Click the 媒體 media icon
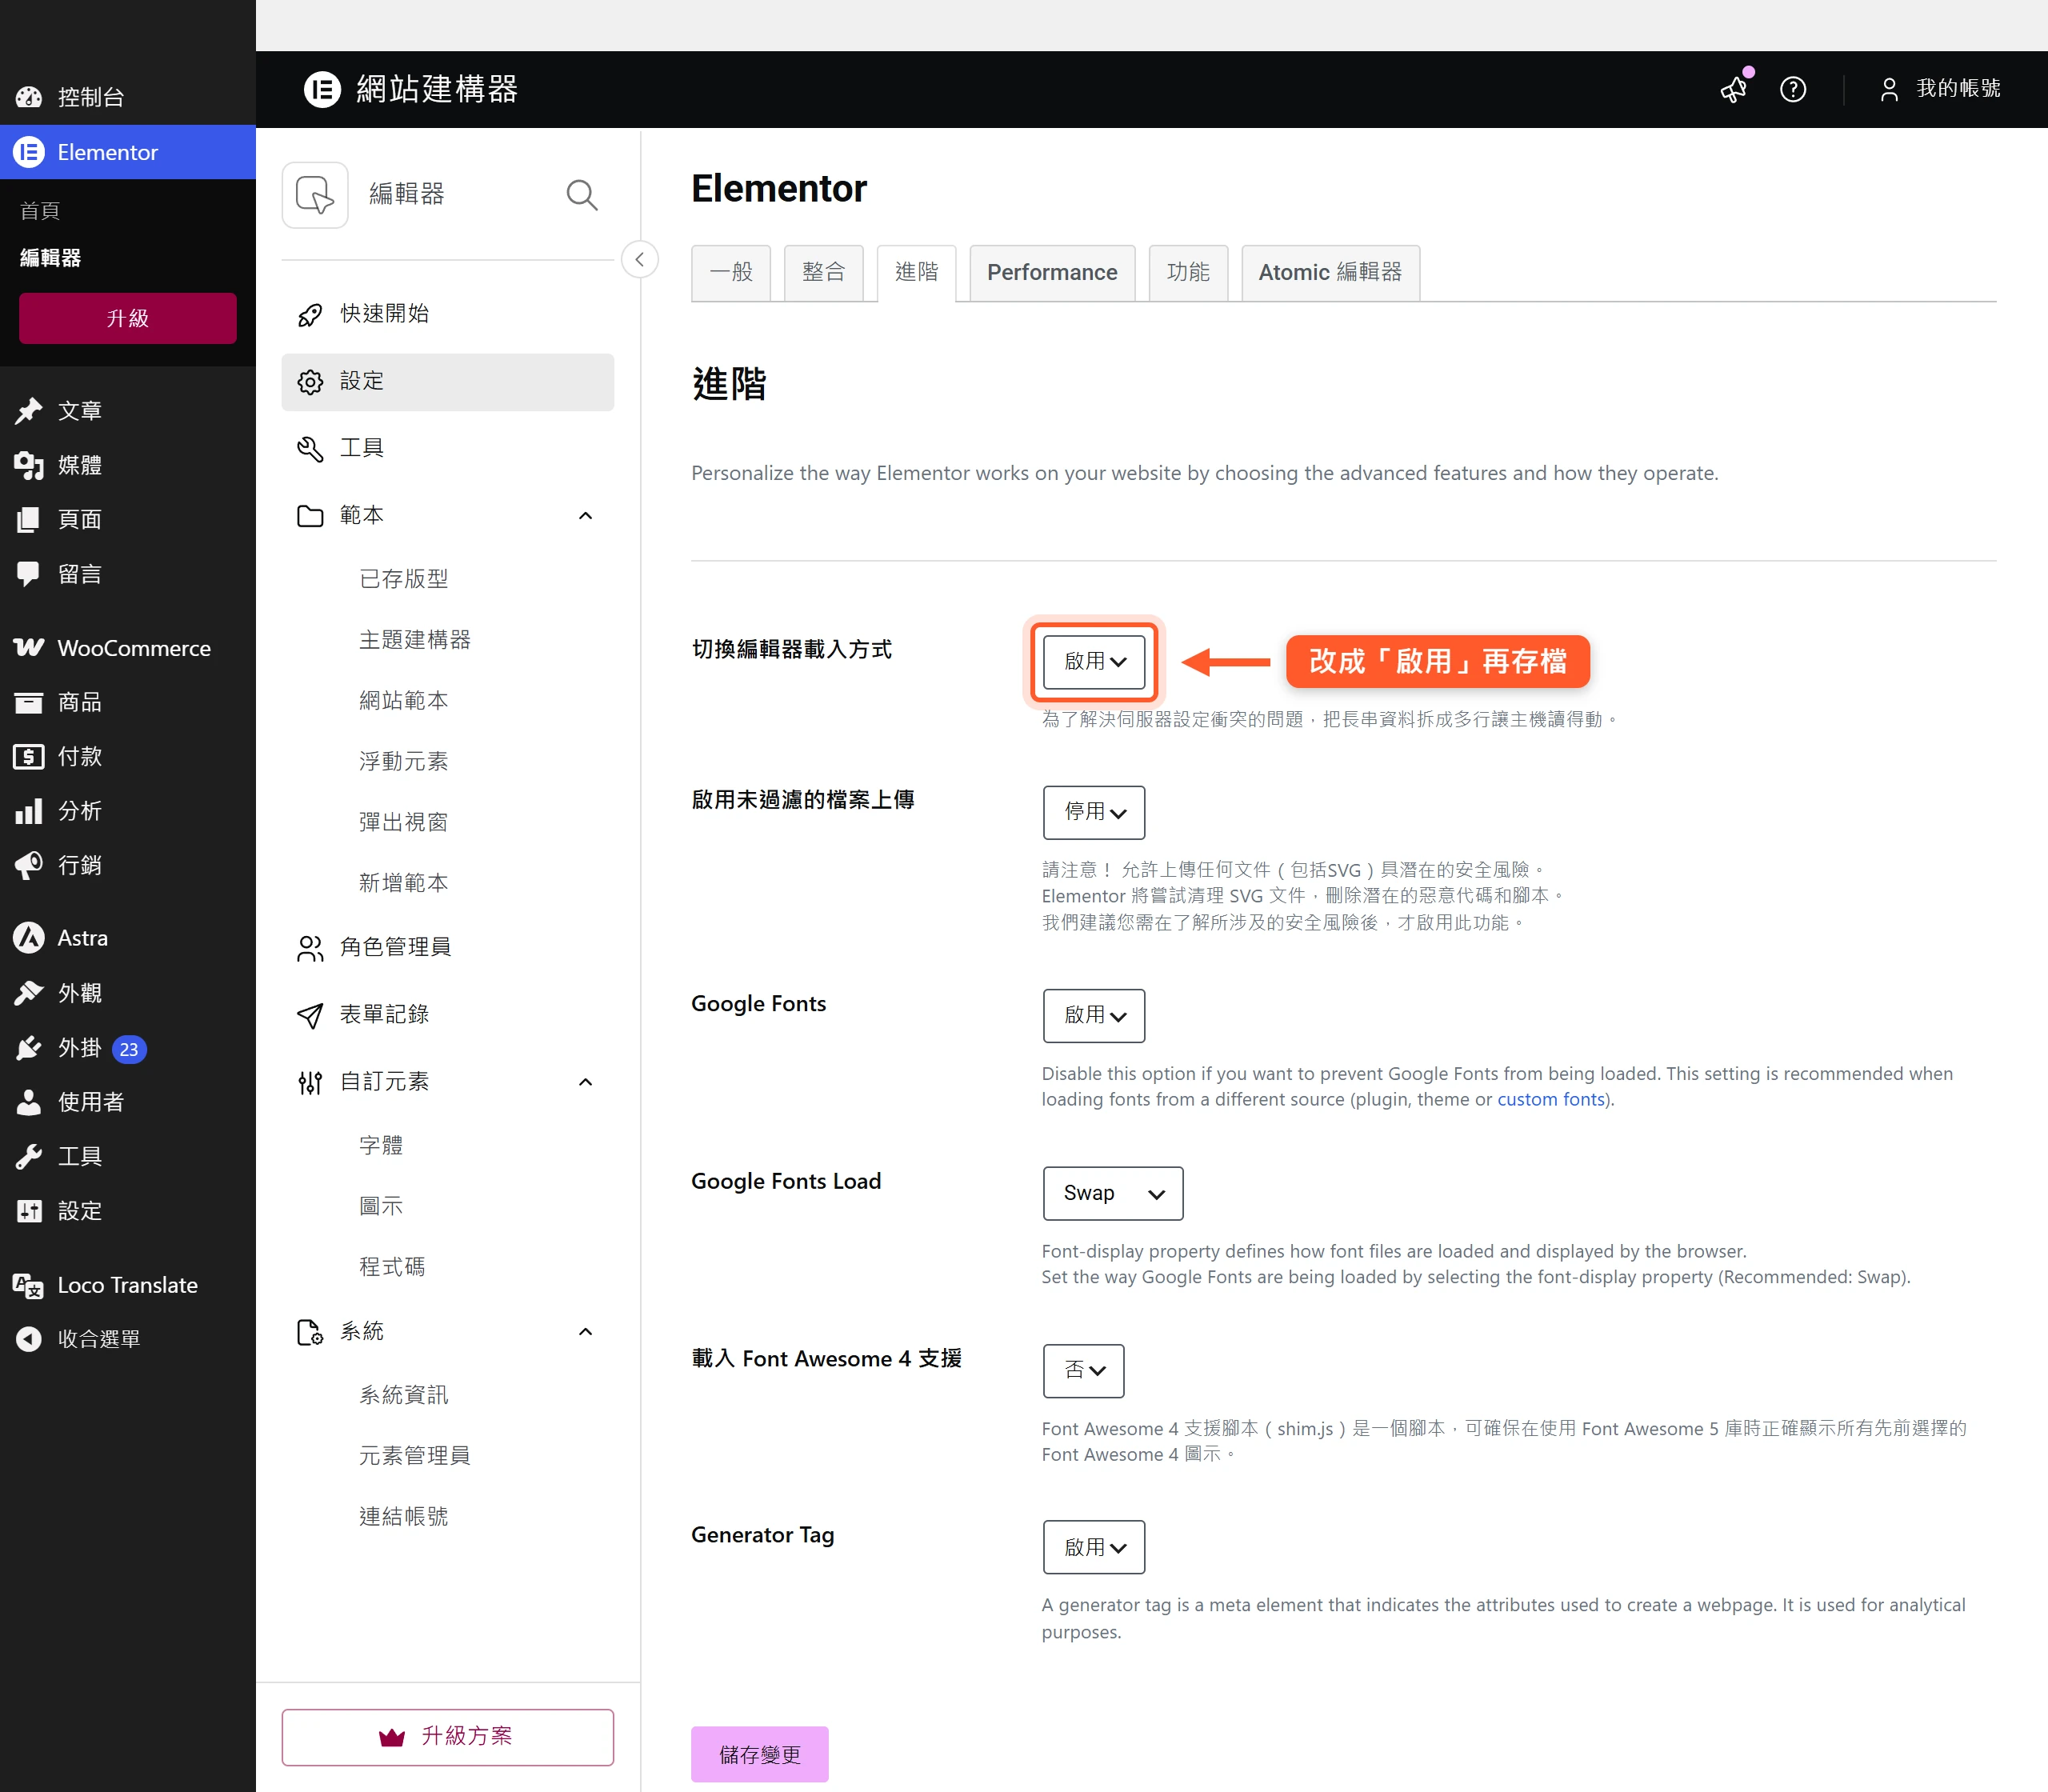 click(29, 465)
